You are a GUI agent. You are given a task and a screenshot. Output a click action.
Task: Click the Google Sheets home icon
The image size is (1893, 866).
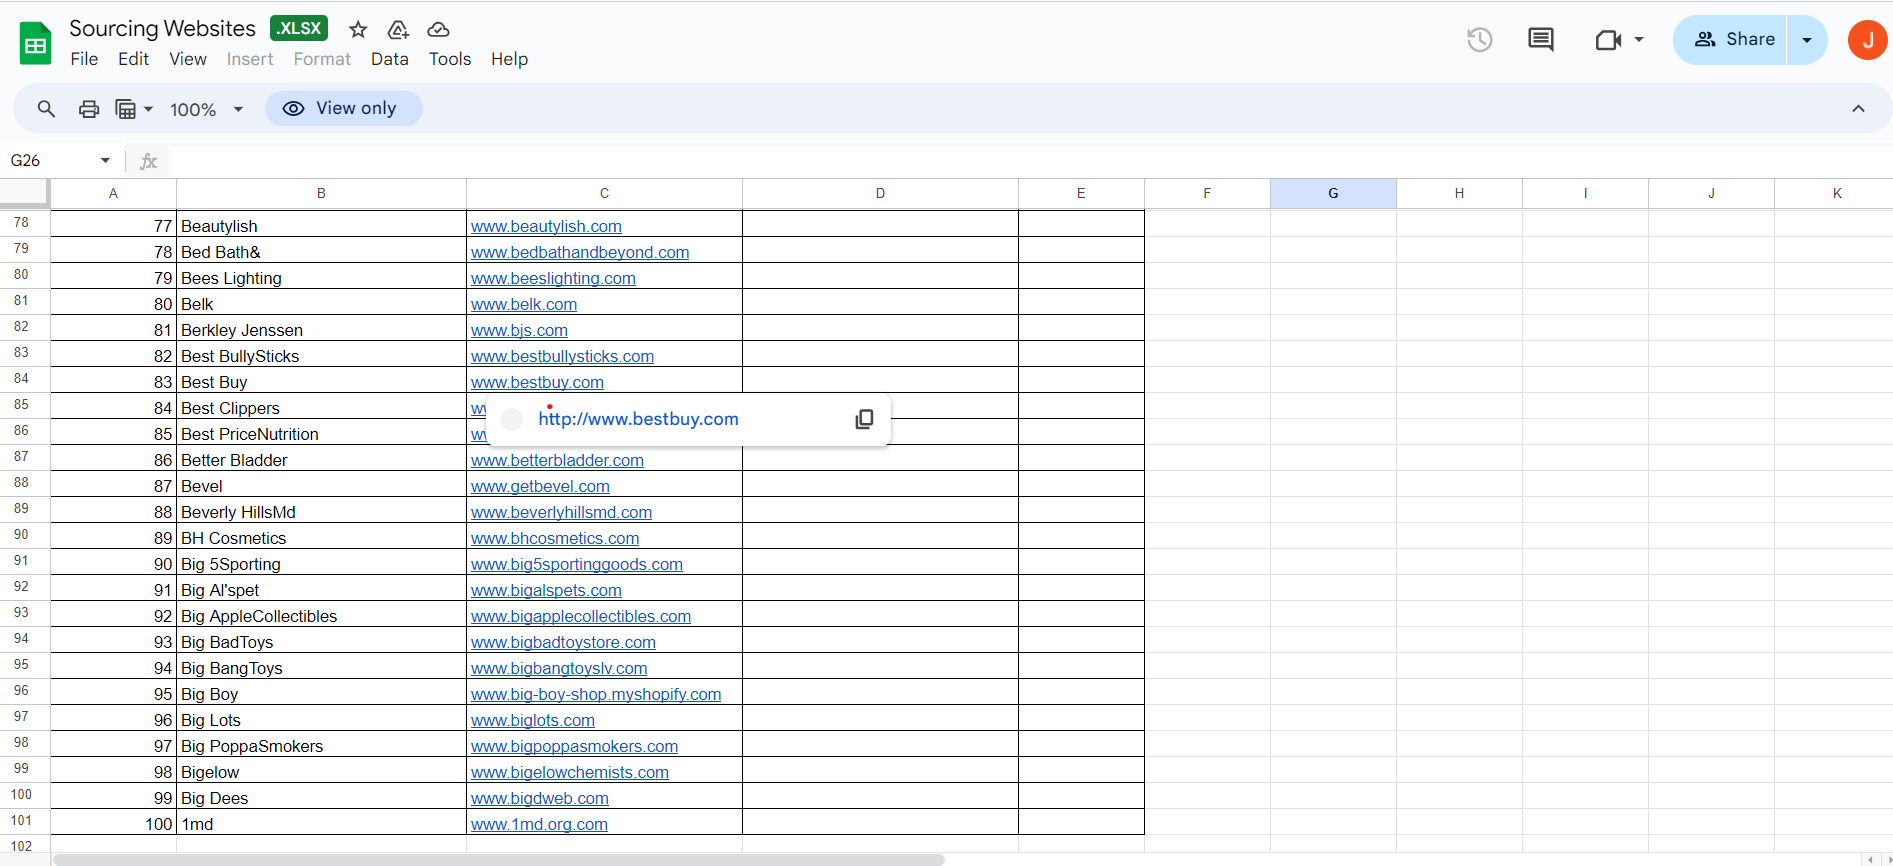pyautogui.click(x=35, y=43)
